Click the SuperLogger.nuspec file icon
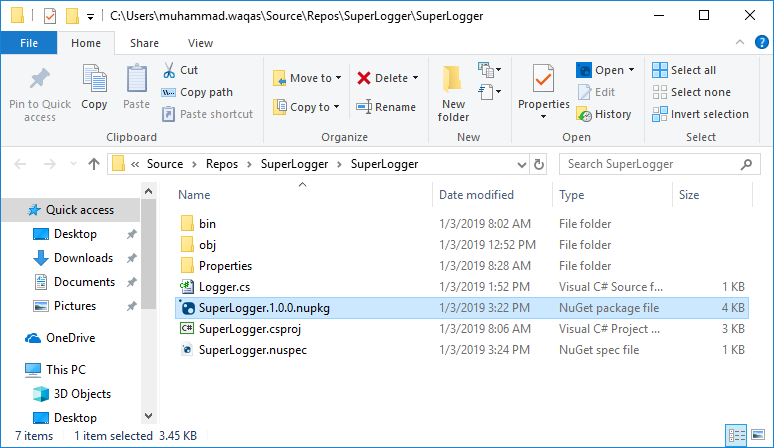The height and width of the screenshot is (448, 774). click(x=187, y=350)
